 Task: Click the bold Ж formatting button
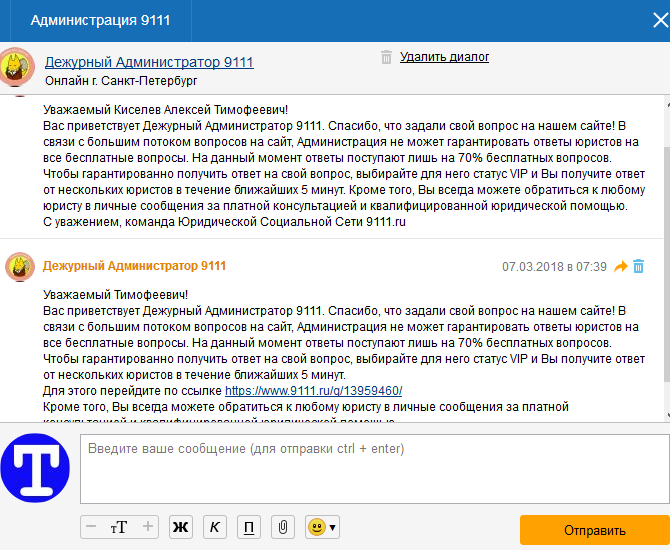pos(181,527)
